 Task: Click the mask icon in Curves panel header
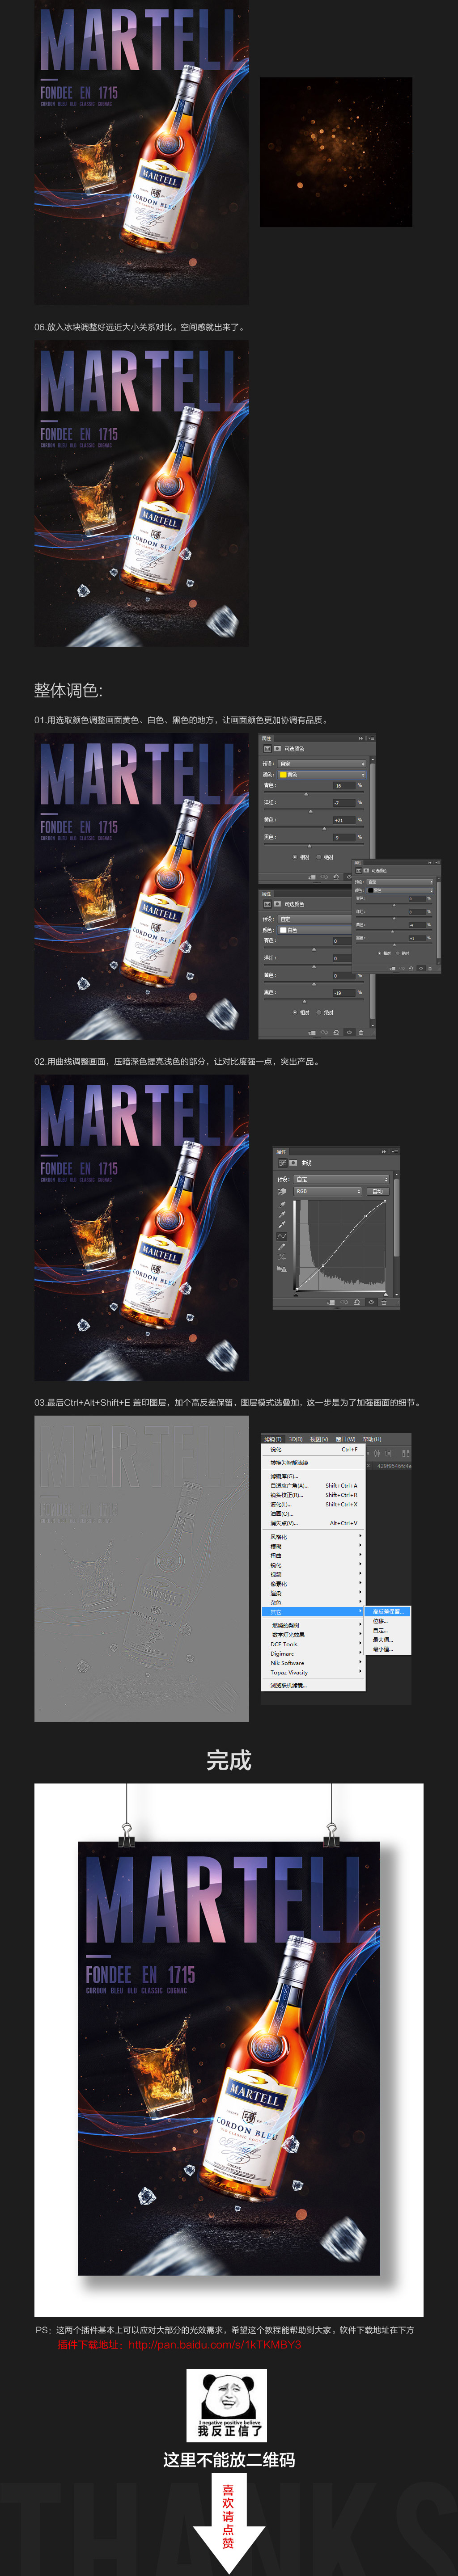tap(293, 1163)
